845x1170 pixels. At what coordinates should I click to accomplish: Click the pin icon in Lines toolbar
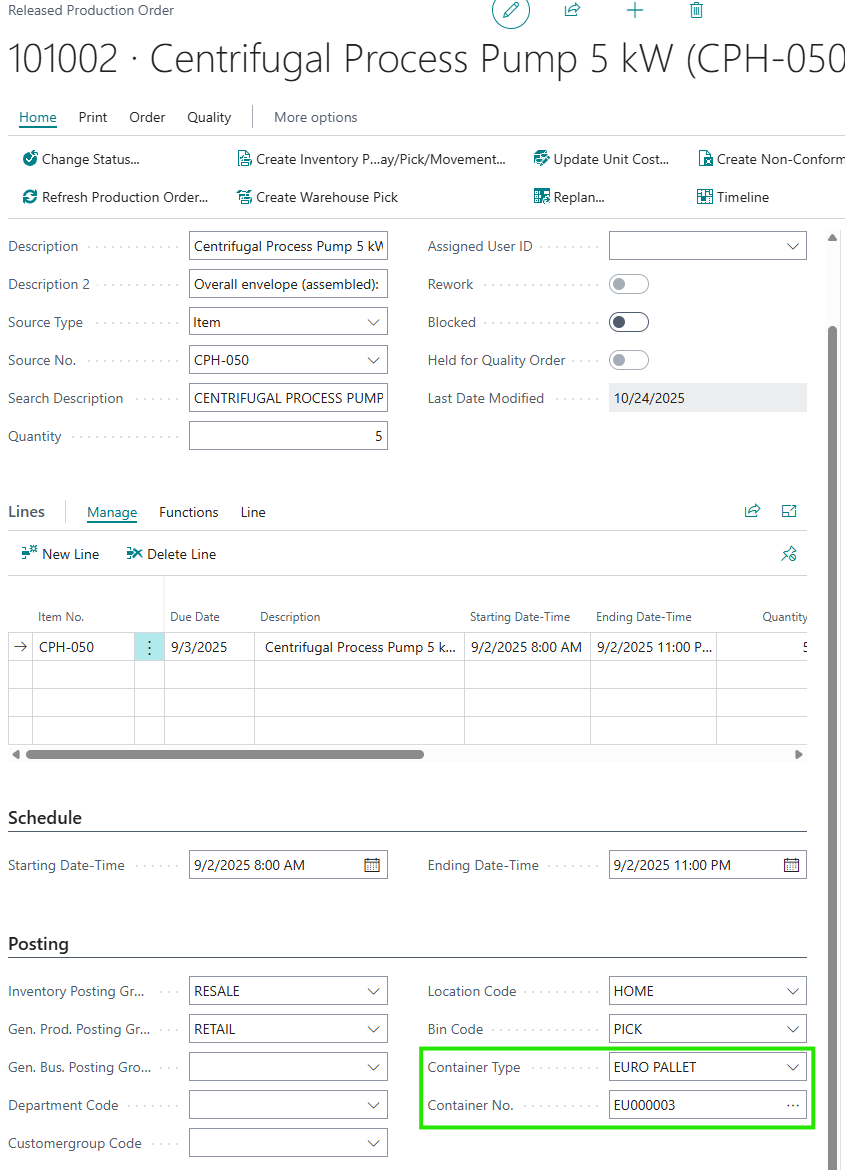pyautogui.click(x=789, y=554)
